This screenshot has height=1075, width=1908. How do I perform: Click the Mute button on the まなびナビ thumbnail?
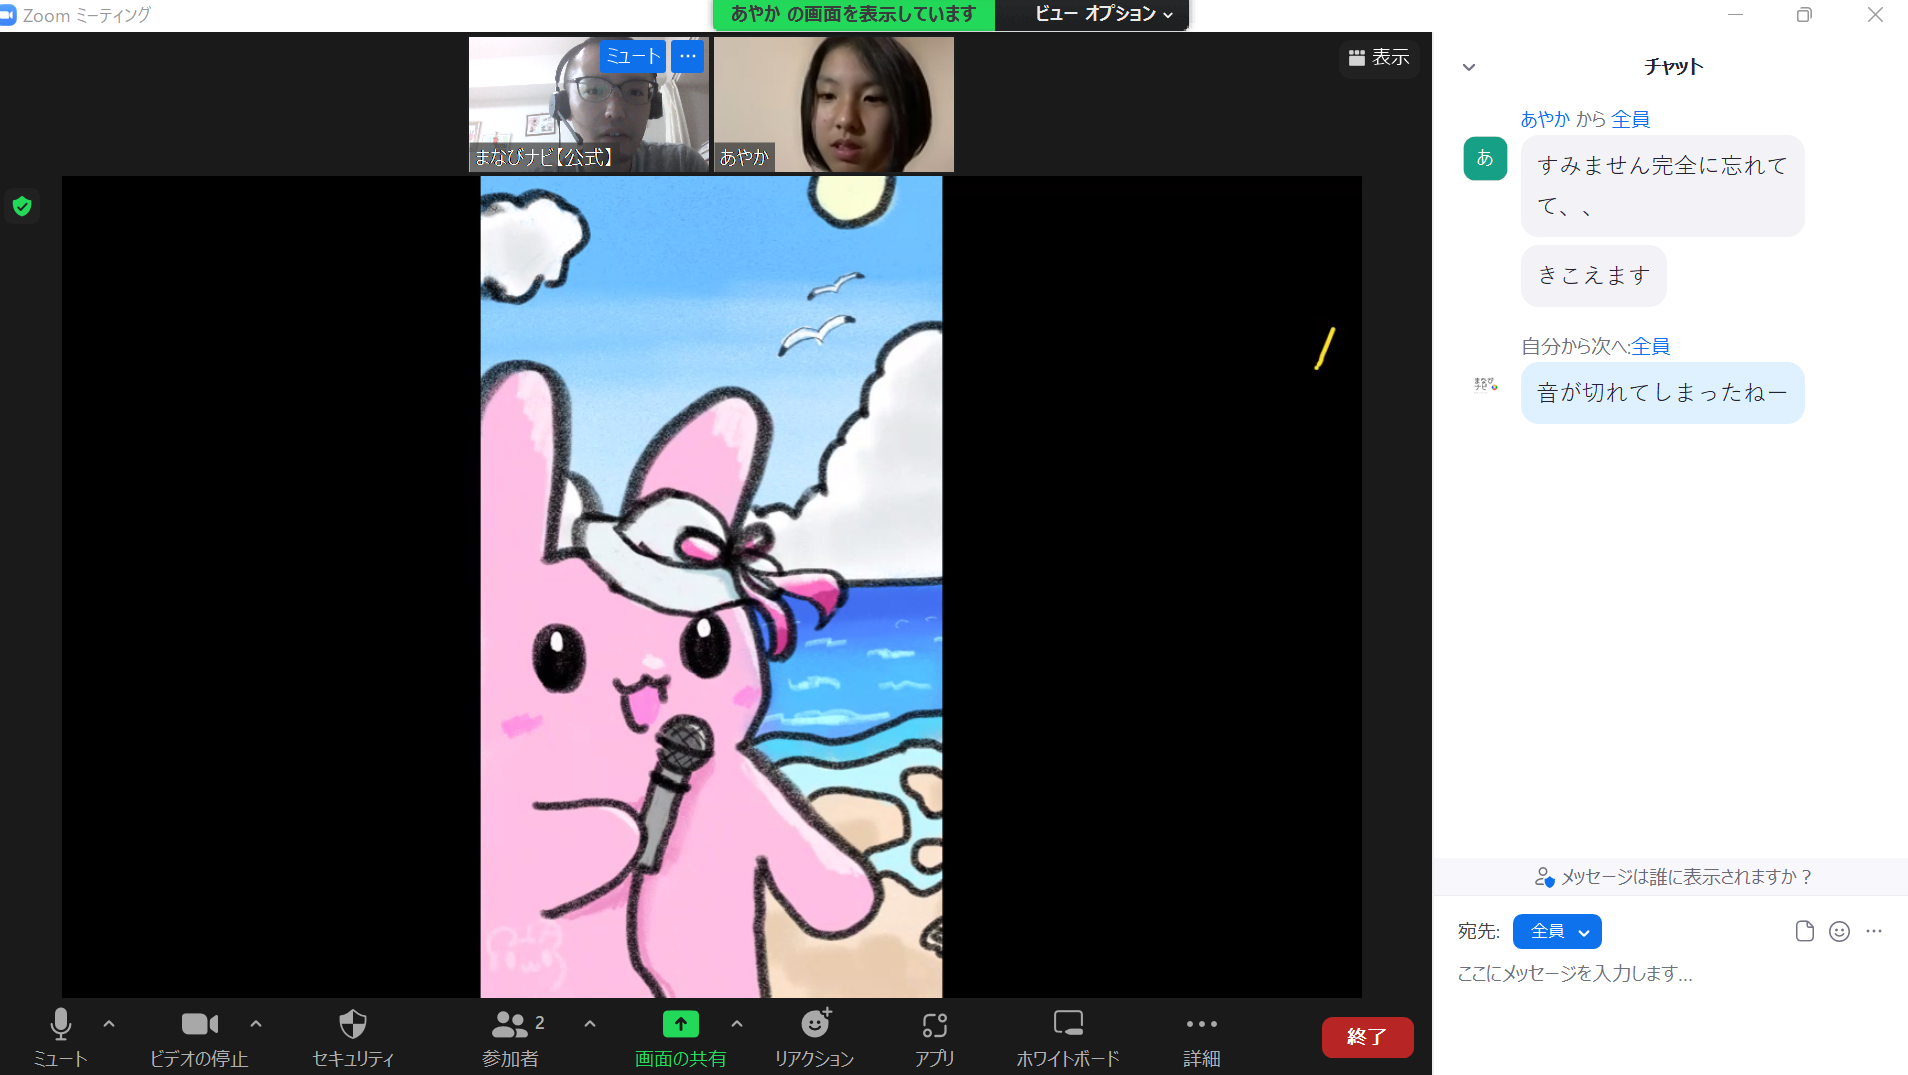[x=633, y=56]
